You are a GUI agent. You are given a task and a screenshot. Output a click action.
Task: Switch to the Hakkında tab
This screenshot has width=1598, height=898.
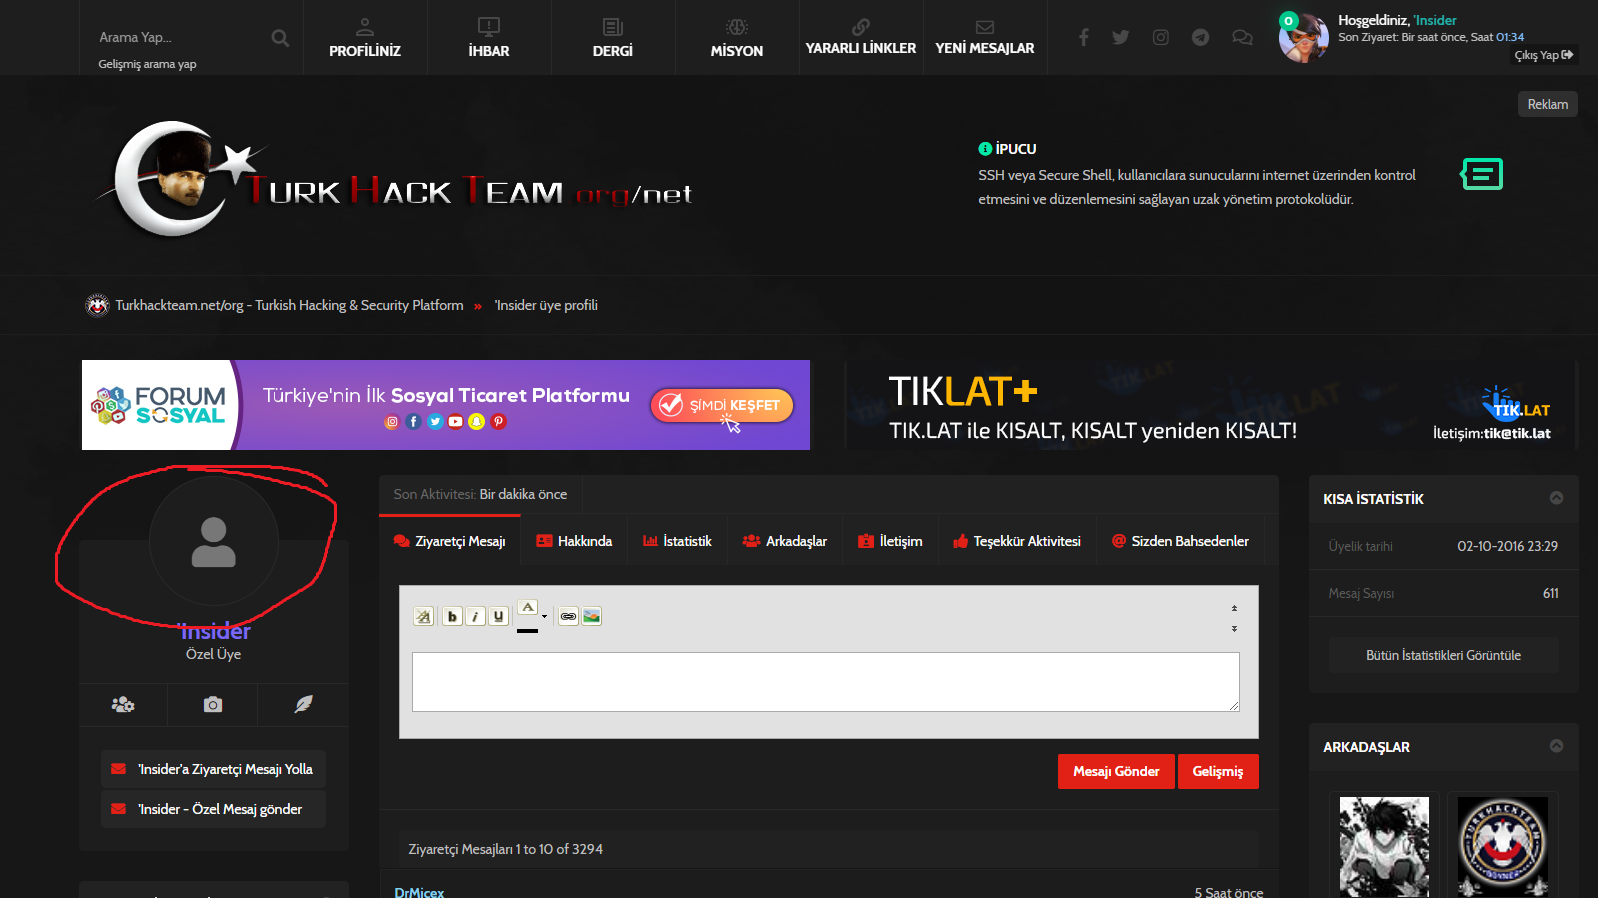[x=574, y=541]
